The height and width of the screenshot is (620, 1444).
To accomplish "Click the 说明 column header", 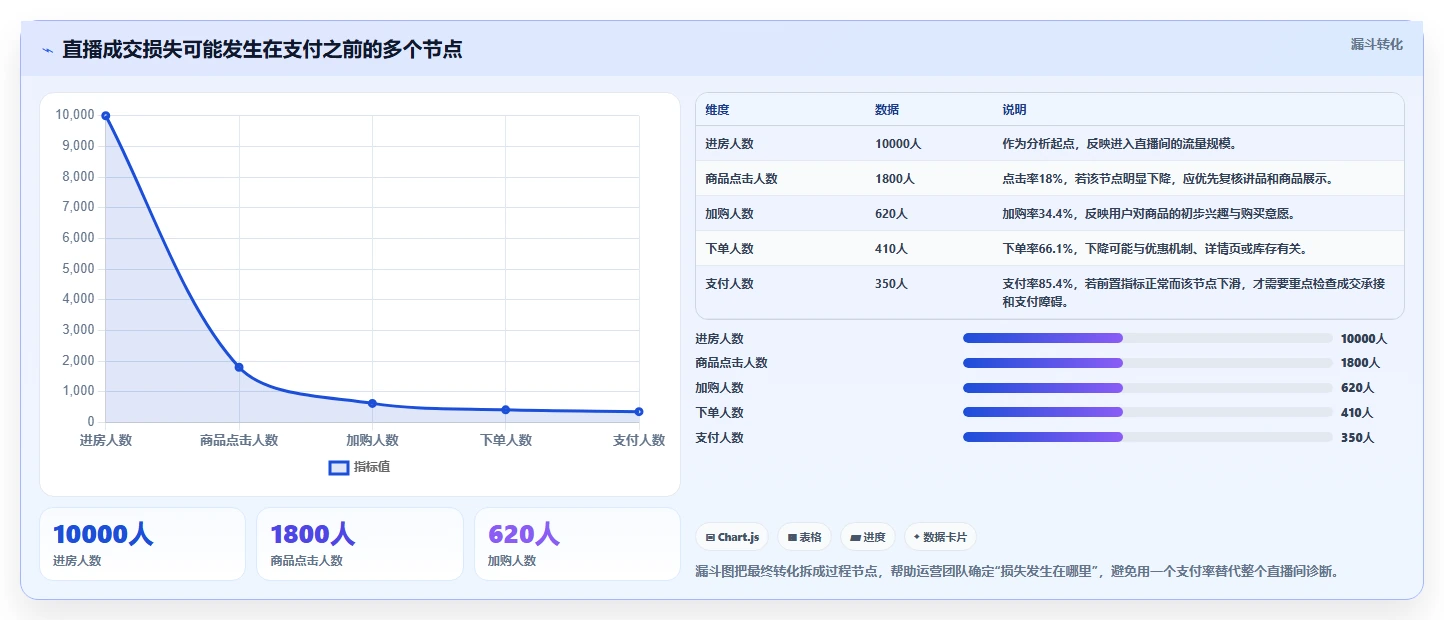I will (1015, 110).
